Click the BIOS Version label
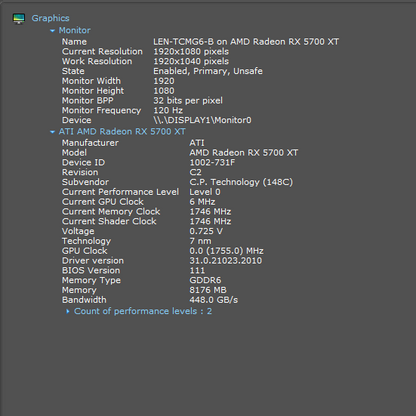The width and height of the screenshot is (416, 416). point(91,271)
